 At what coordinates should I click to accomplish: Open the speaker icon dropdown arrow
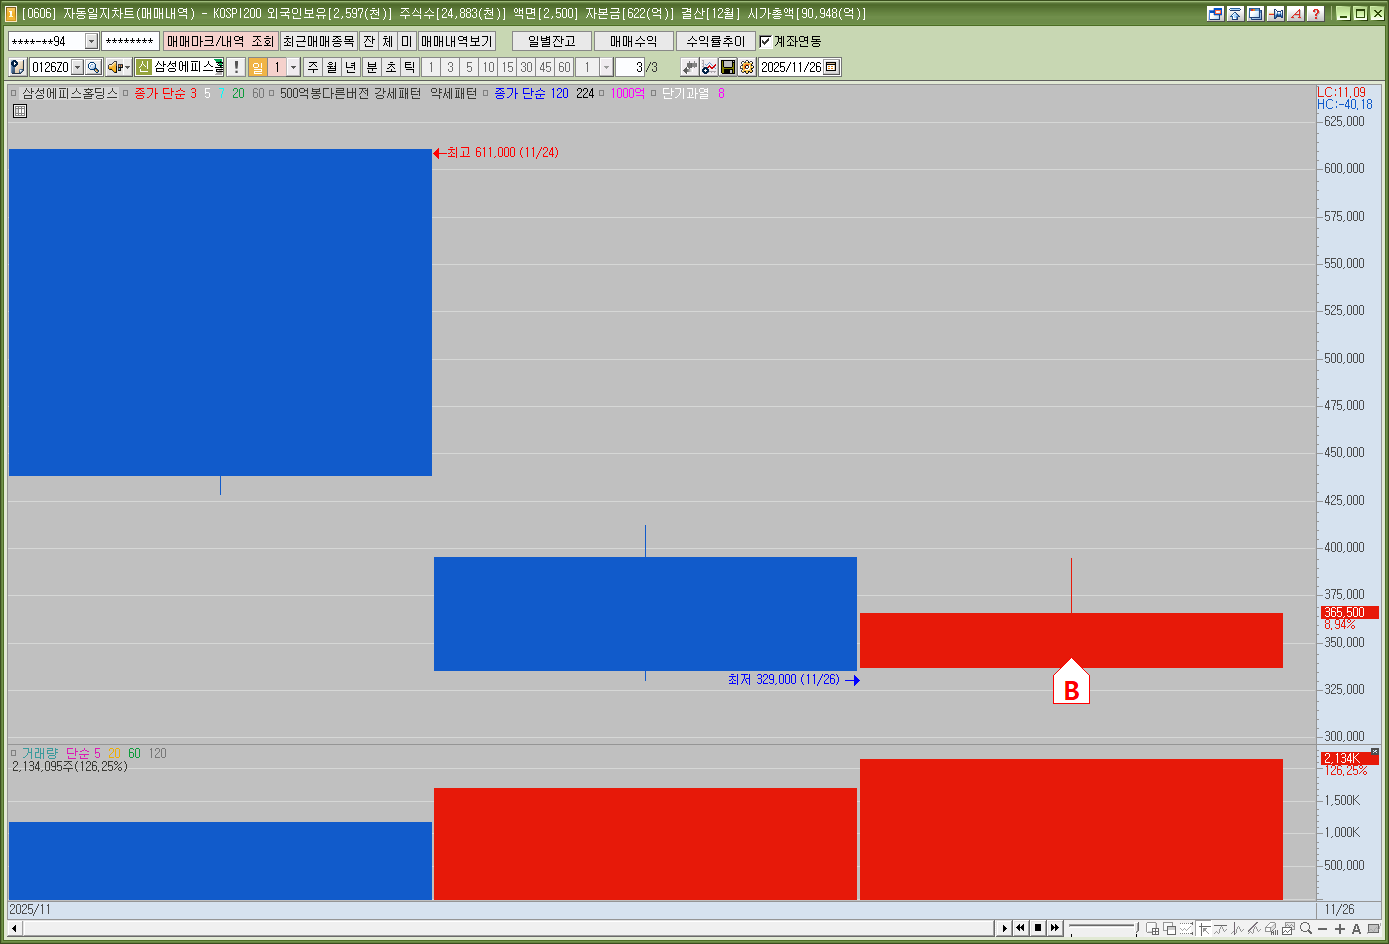pos(128,67)
